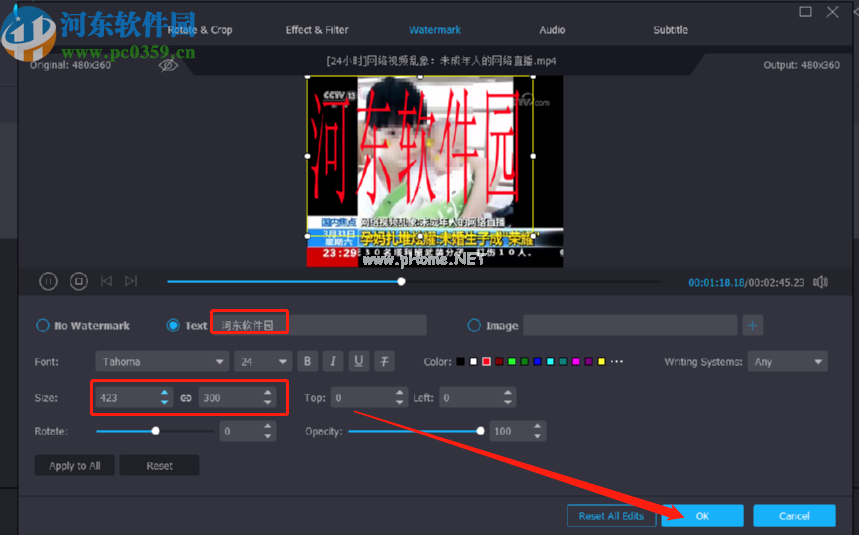Pick the bright red color swatch

pos(486,361)
